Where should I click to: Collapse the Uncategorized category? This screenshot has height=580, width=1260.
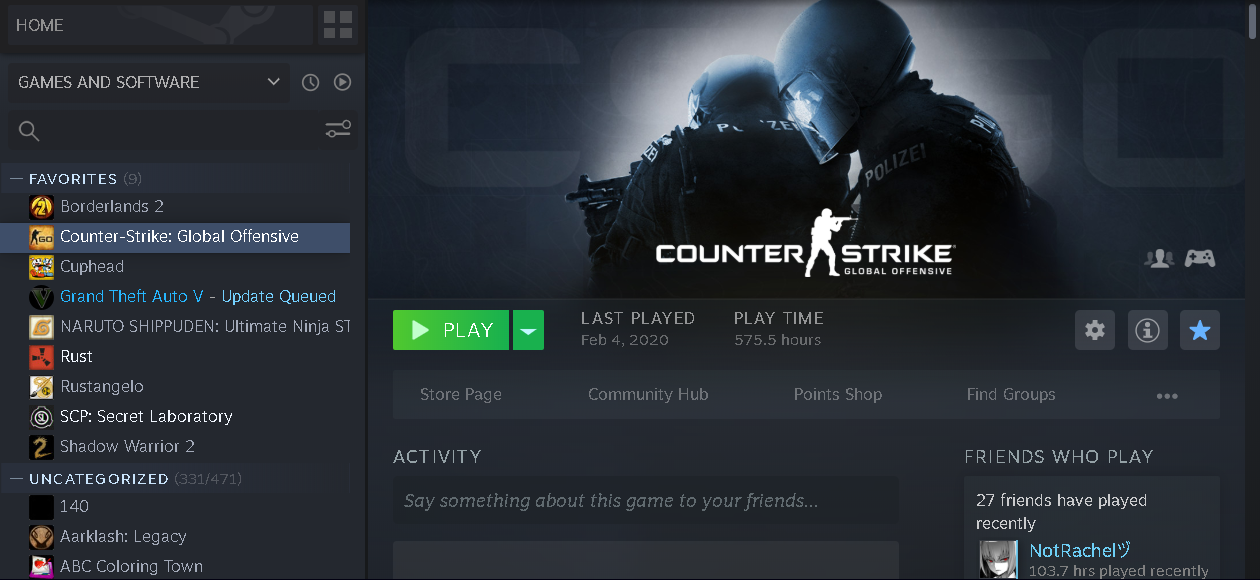[16, 479]
